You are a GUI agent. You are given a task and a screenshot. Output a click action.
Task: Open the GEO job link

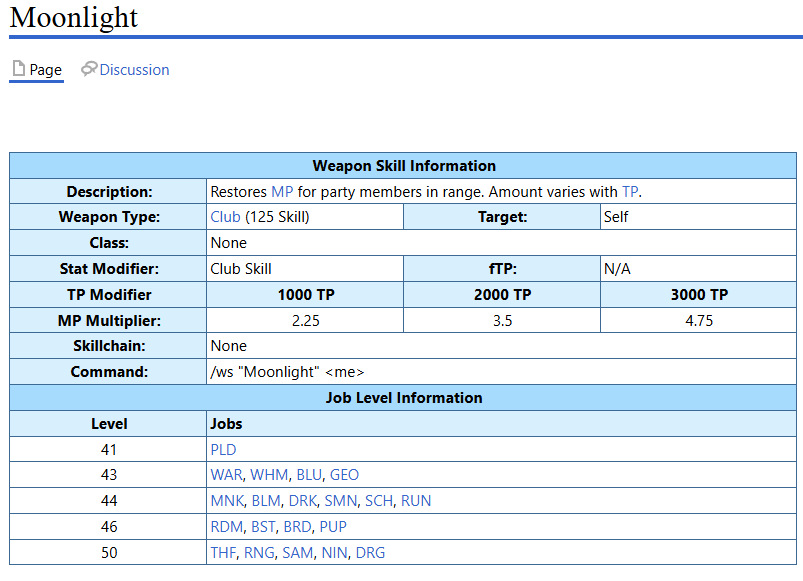344,475
